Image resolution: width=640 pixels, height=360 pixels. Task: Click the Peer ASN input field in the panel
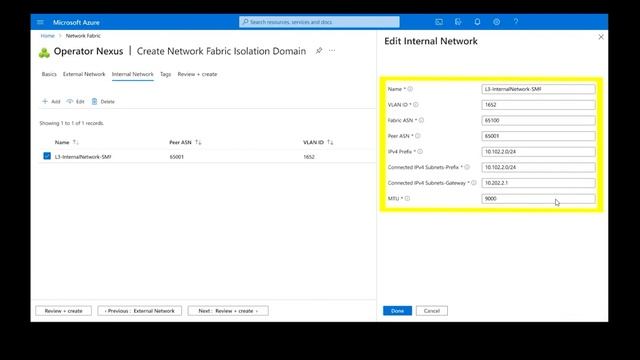[538, 136]
